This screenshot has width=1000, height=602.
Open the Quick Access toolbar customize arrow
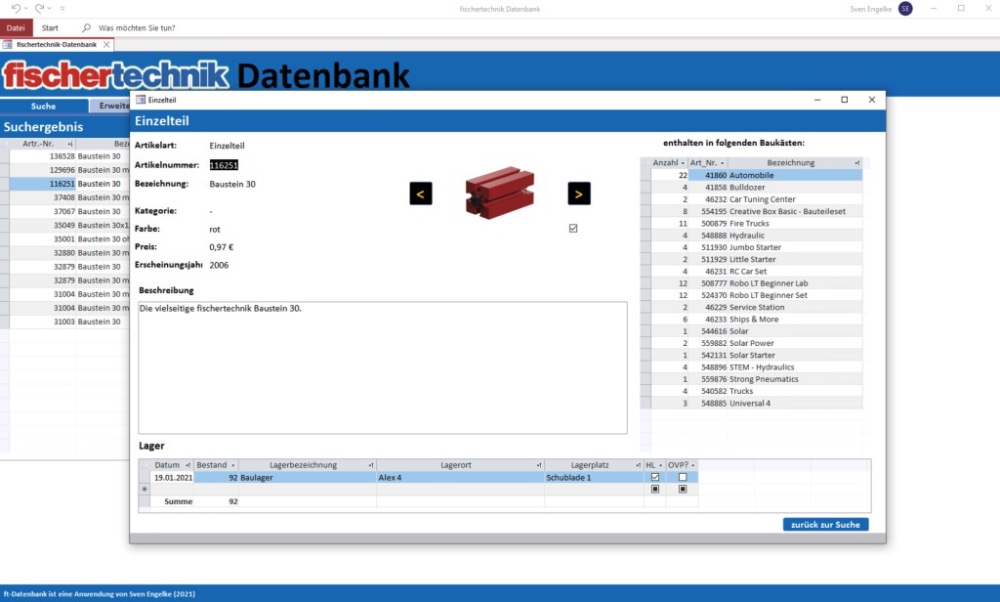[x=62, y=9]
